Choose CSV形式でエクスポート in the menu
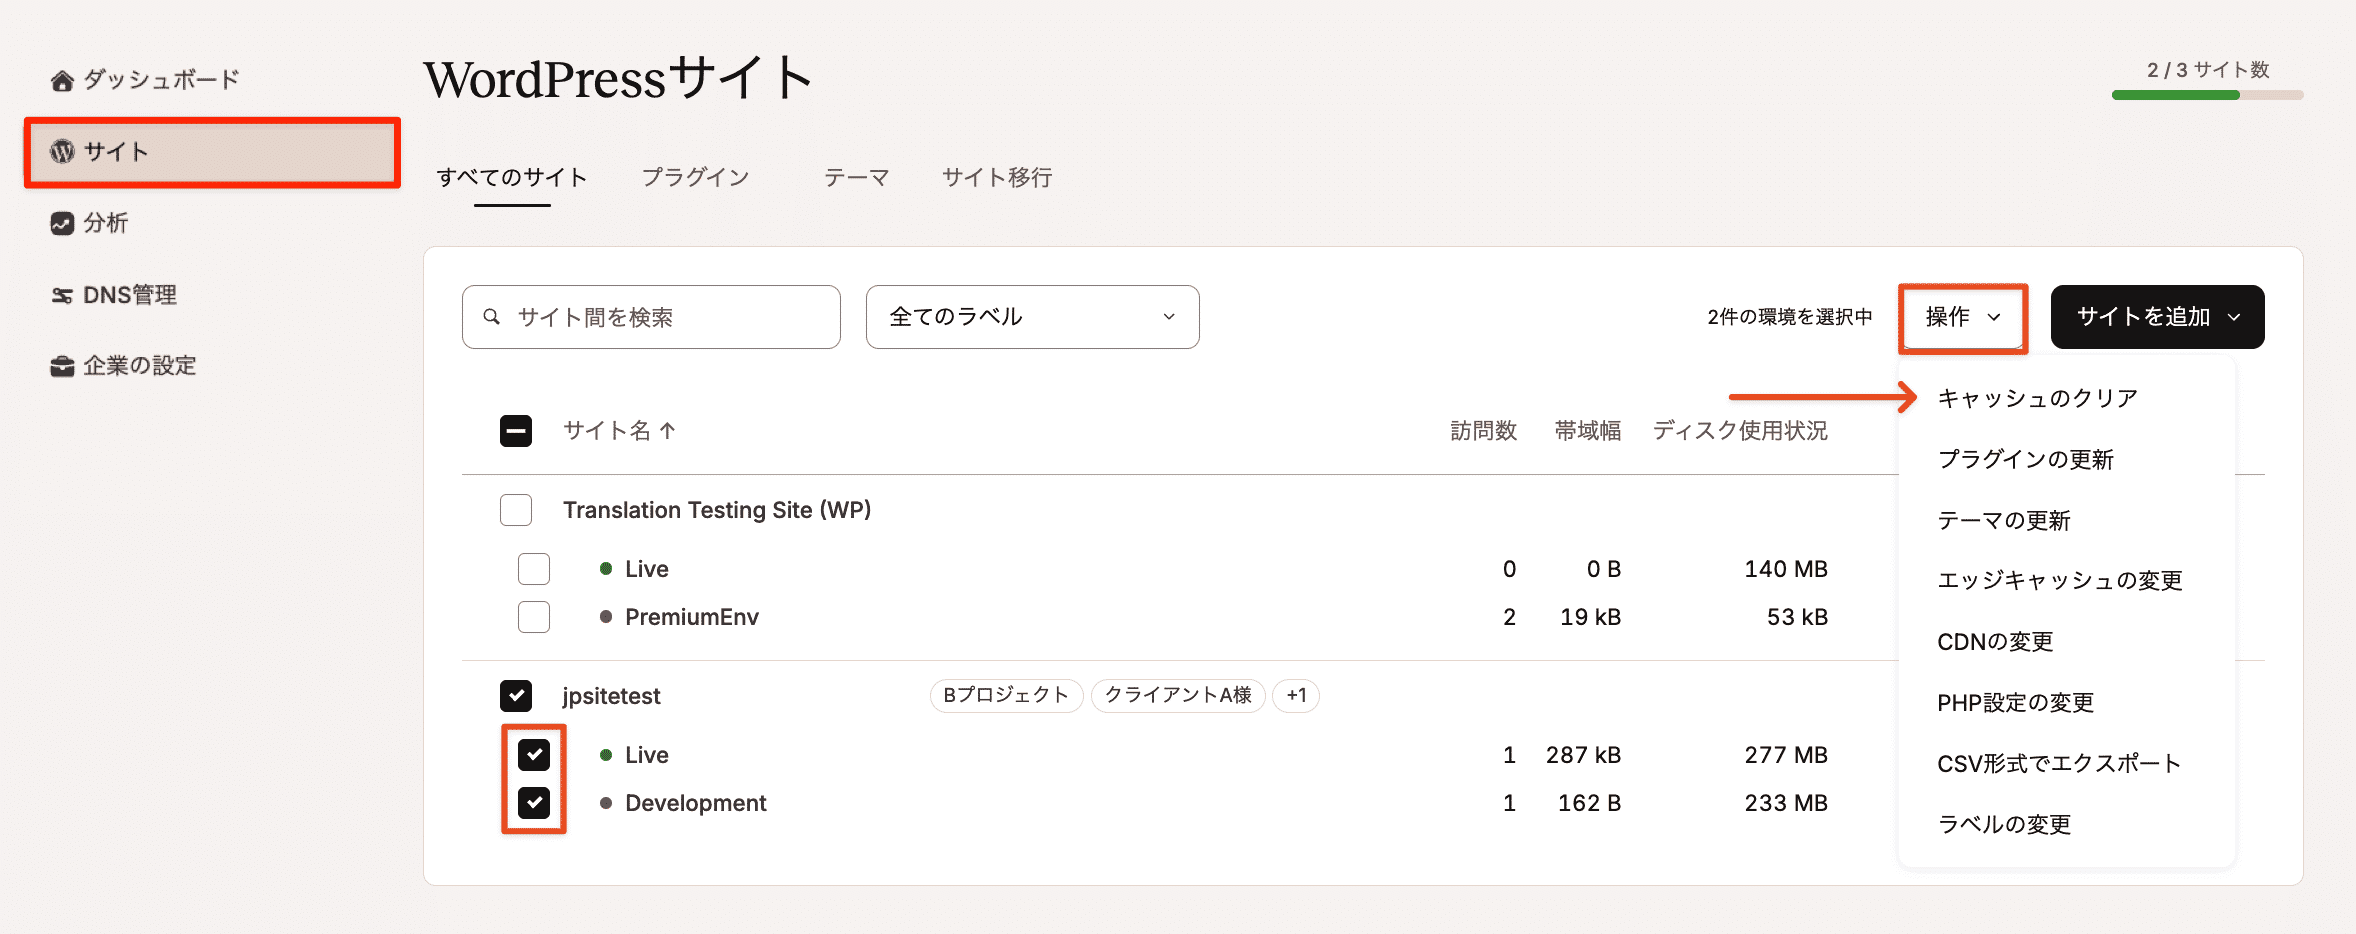Image resolution: width=2356 pixels, height=934 pixels. (2059, 763)
